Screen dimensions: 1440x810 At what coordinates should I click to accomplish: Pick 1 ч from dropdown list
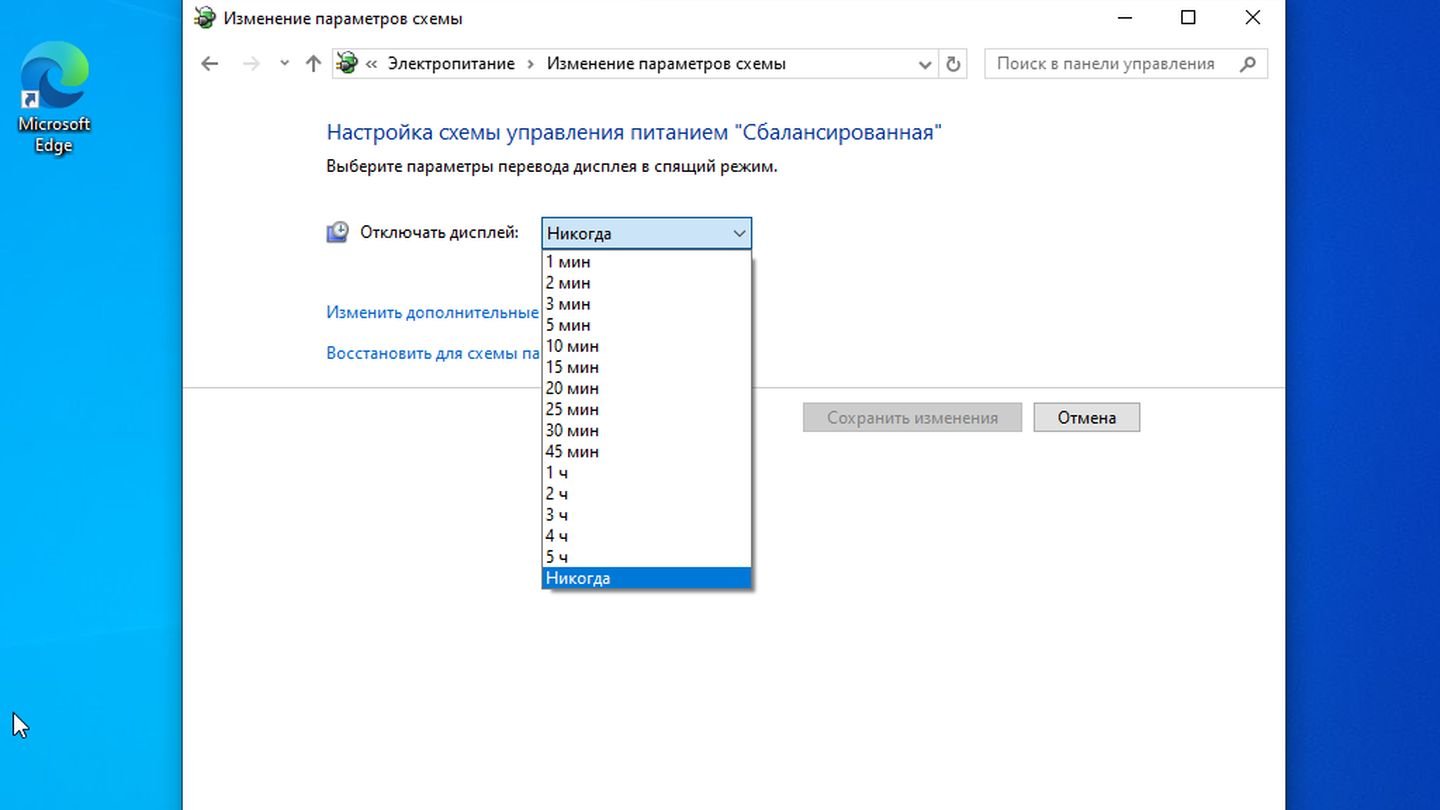647,472
